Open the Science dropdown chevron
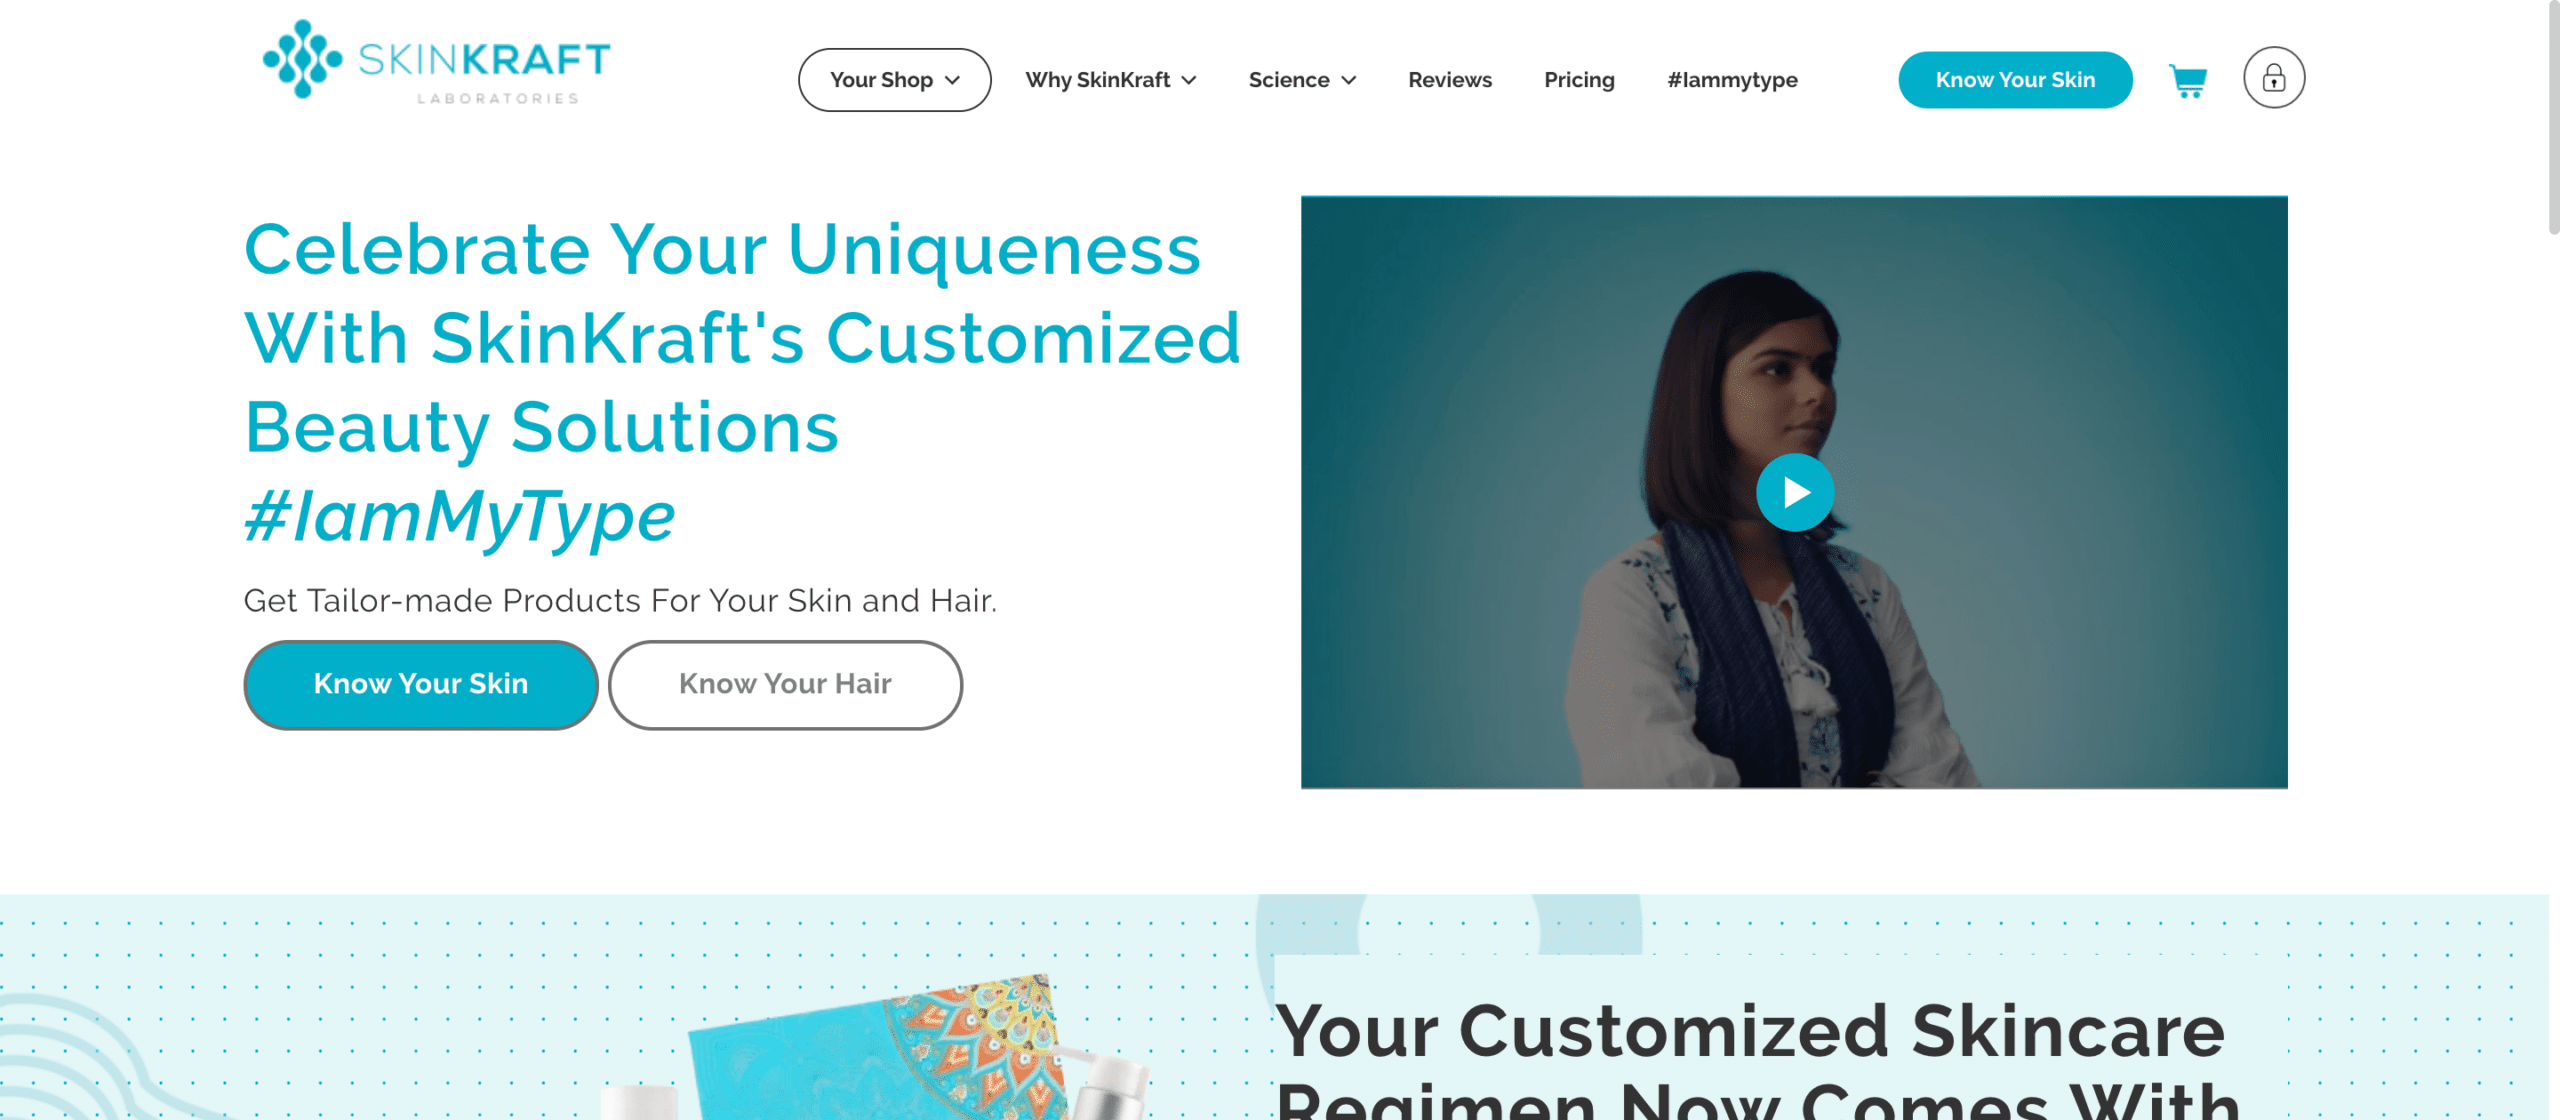The height and width of the screenshot is (1120, 2560). click(1348, 80)
